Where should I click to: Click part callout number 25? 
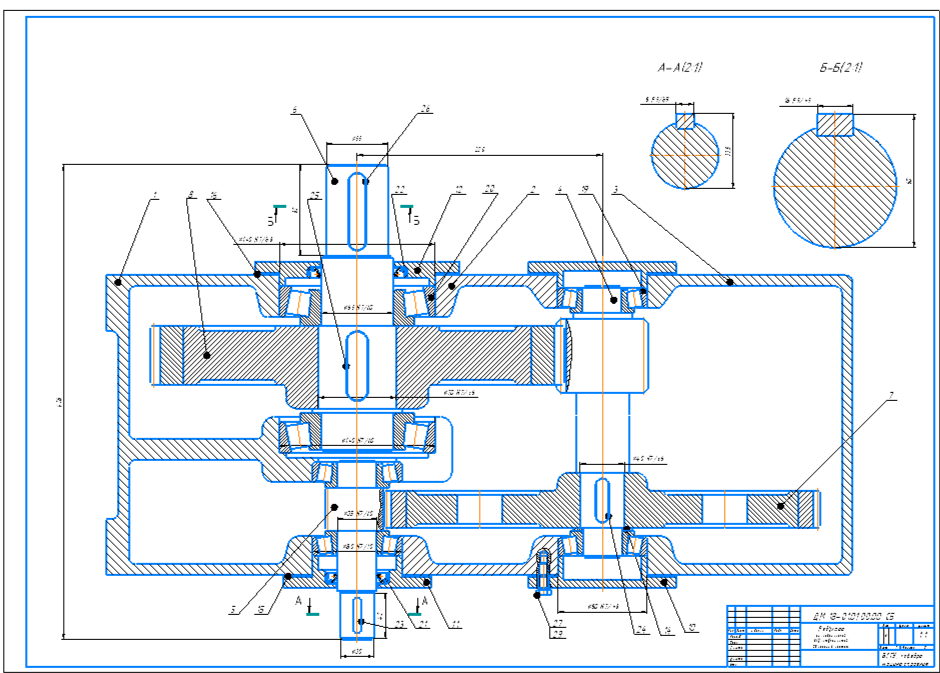[x=315, y=195]
